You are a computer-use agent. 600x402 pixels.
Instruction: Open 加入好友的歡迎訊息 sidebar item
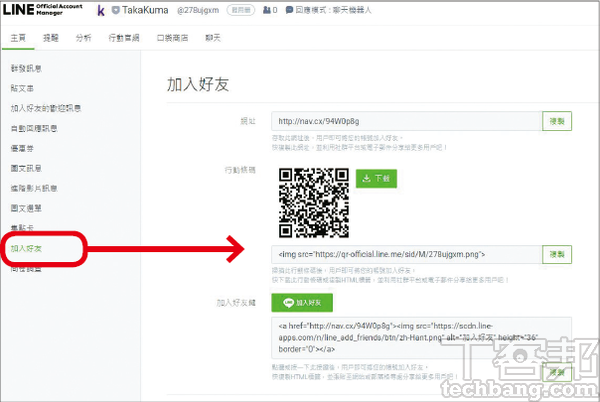(x=46, y=108)
